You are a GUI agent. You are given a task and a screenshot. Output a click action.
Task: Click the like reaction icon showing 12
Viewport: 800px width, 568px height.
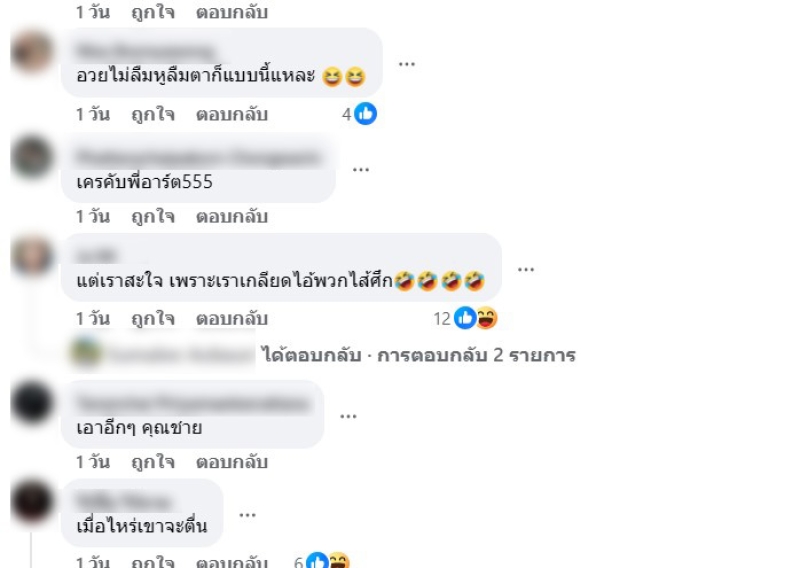coord(465,318)
